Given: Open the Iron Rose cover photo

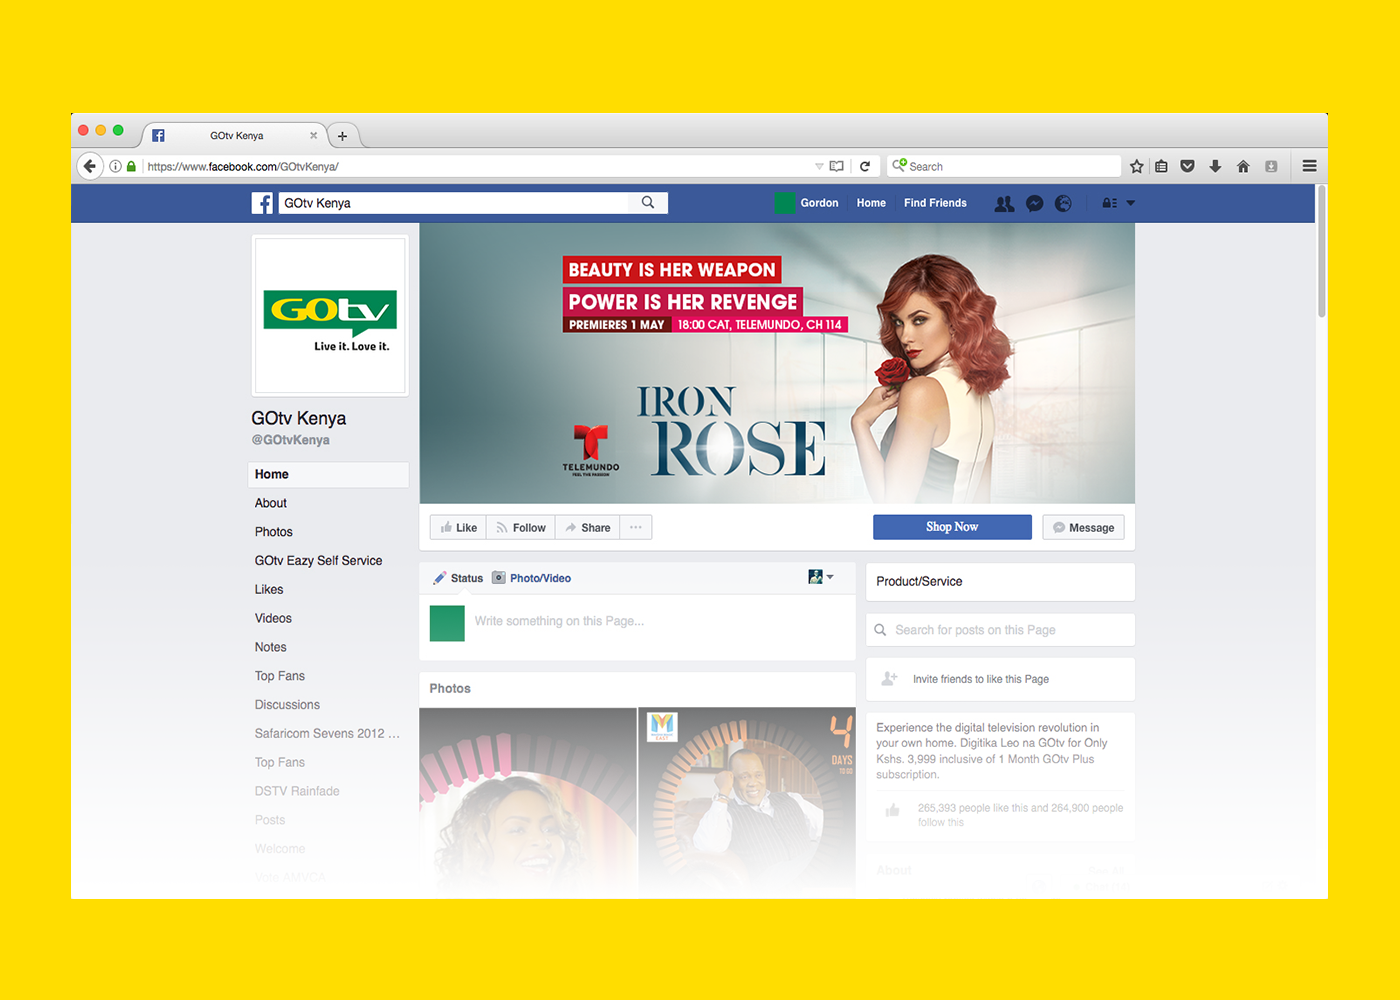Looking at the screenshot, I should (777, 363).
